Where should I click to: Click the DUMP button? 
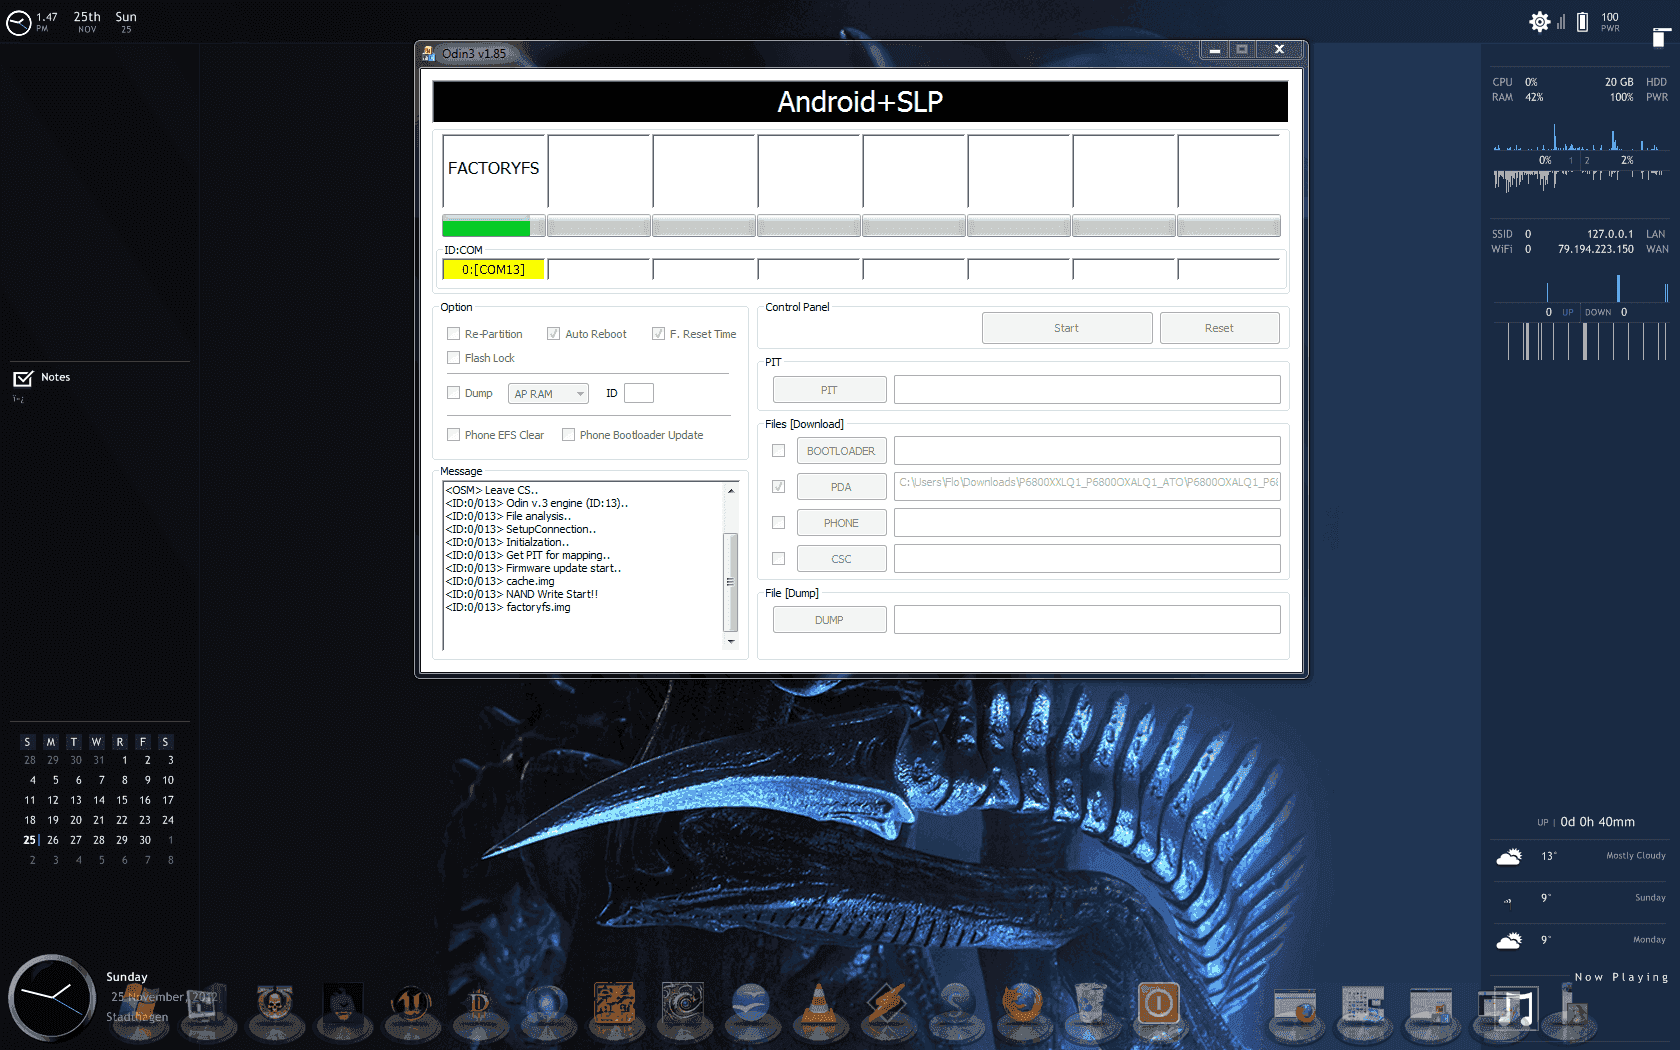829,620
